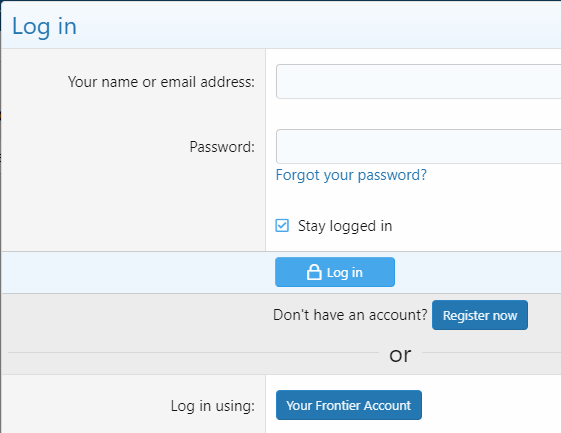Focus the name or email address field
The image size is (561, 433).
(418, 82)
